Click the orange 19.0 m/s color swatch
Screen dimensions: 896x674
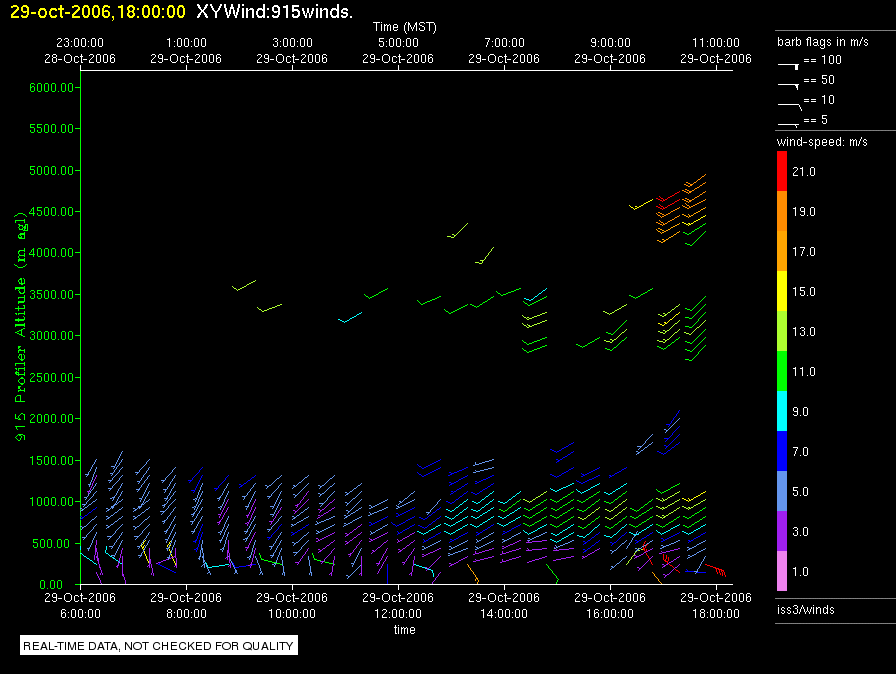pyautogui.click(x=782, y=211)
